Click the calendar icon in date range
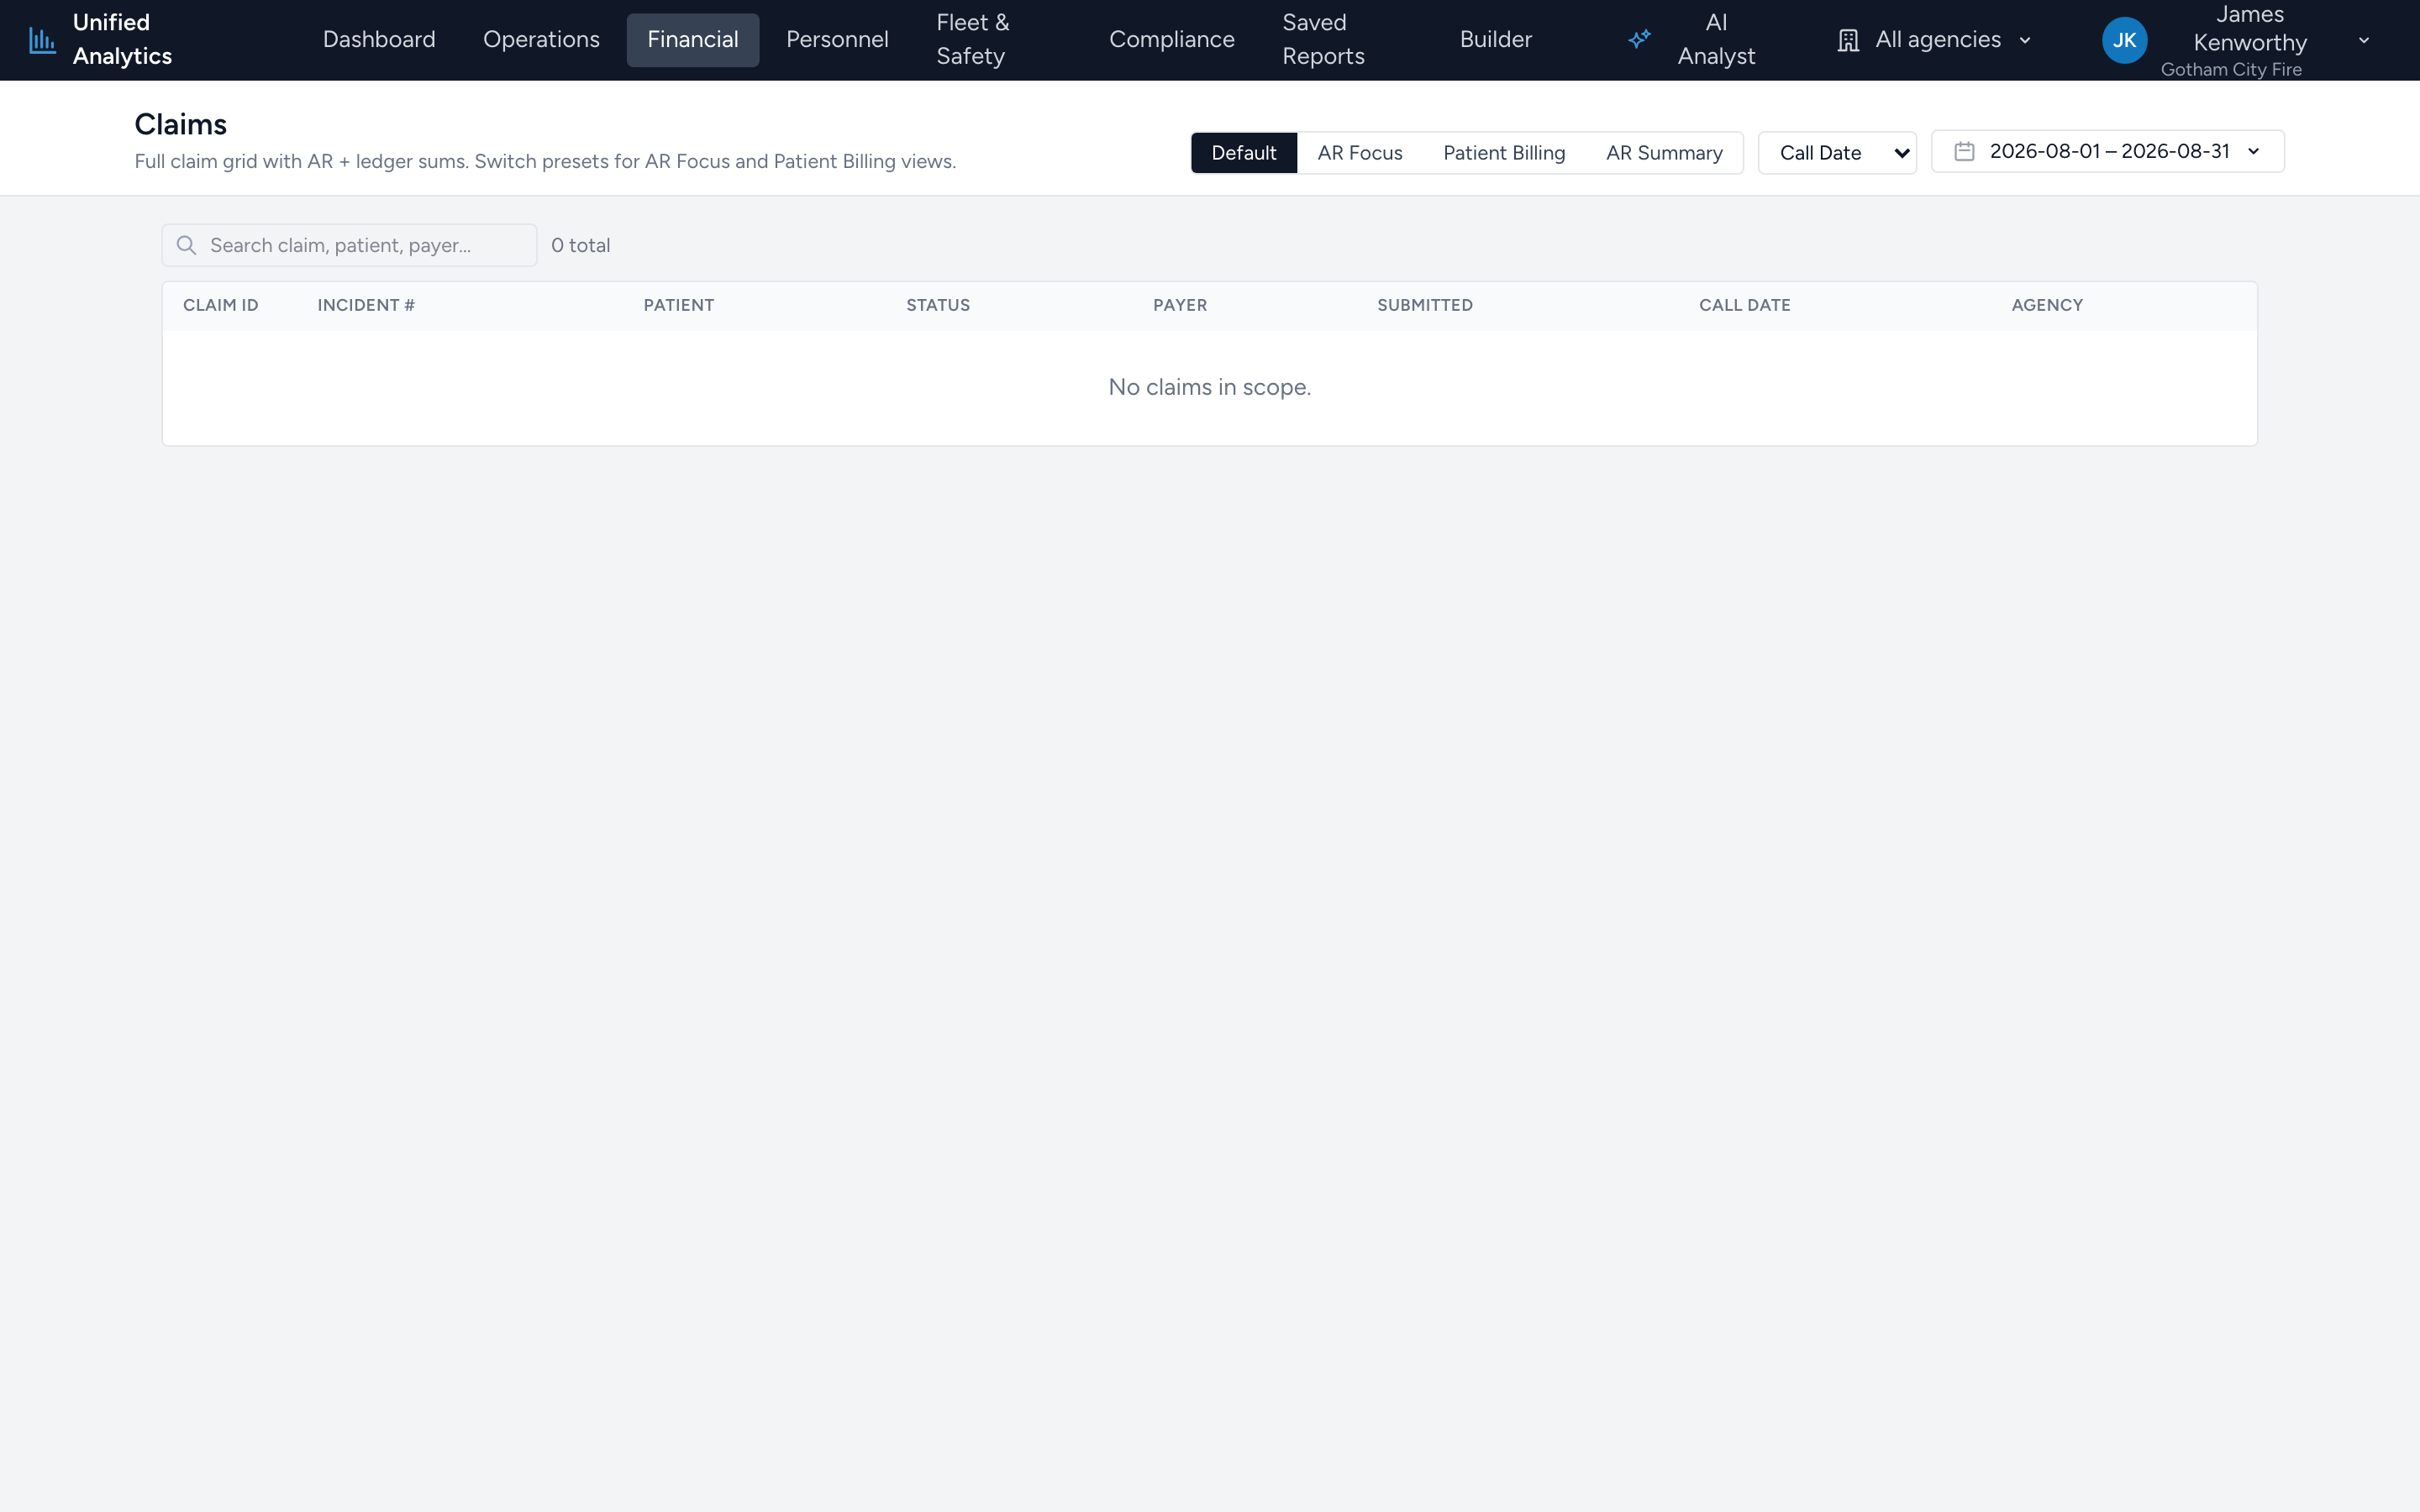 (1964, 152)
